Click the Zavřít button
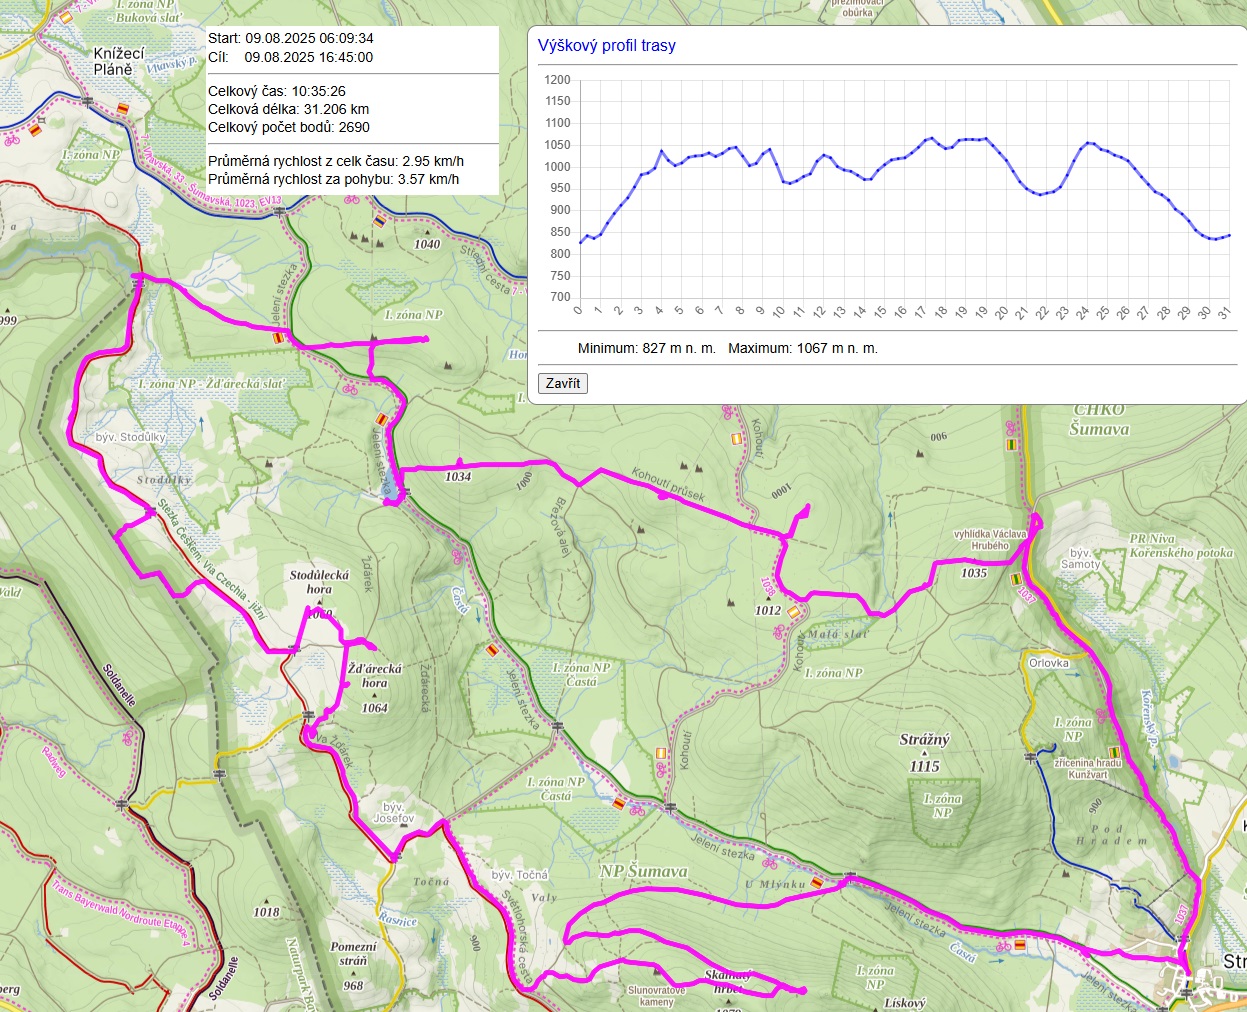Viewport: 1247px width, 1012px height. (563, 383)
